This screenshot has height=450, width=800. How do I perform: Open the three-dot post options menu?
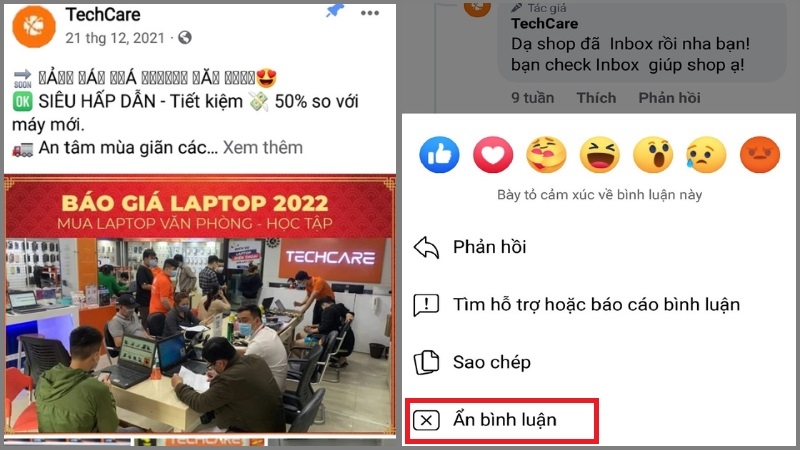pyautogui.click(x=369, y=13)
